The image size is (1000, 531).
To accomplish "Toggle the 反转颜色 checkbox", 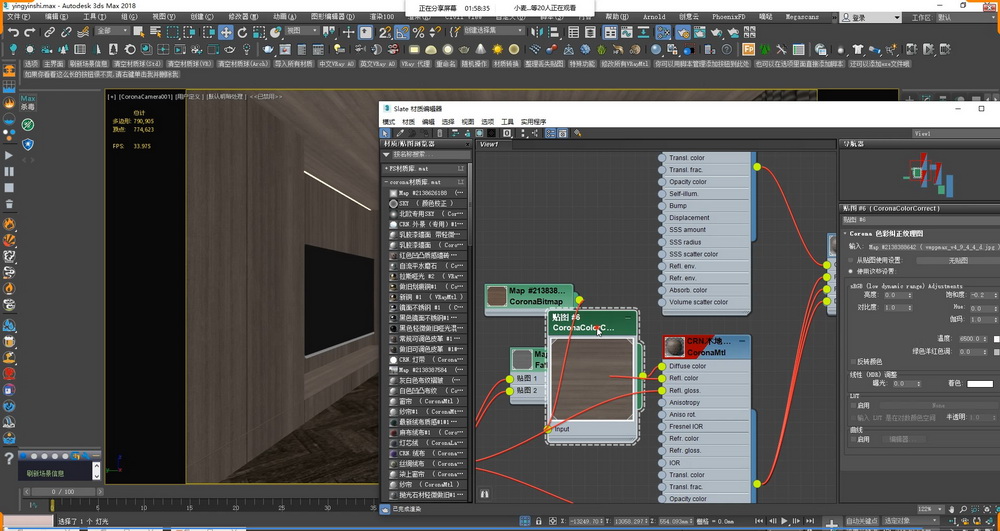I will tap(853, 361).
